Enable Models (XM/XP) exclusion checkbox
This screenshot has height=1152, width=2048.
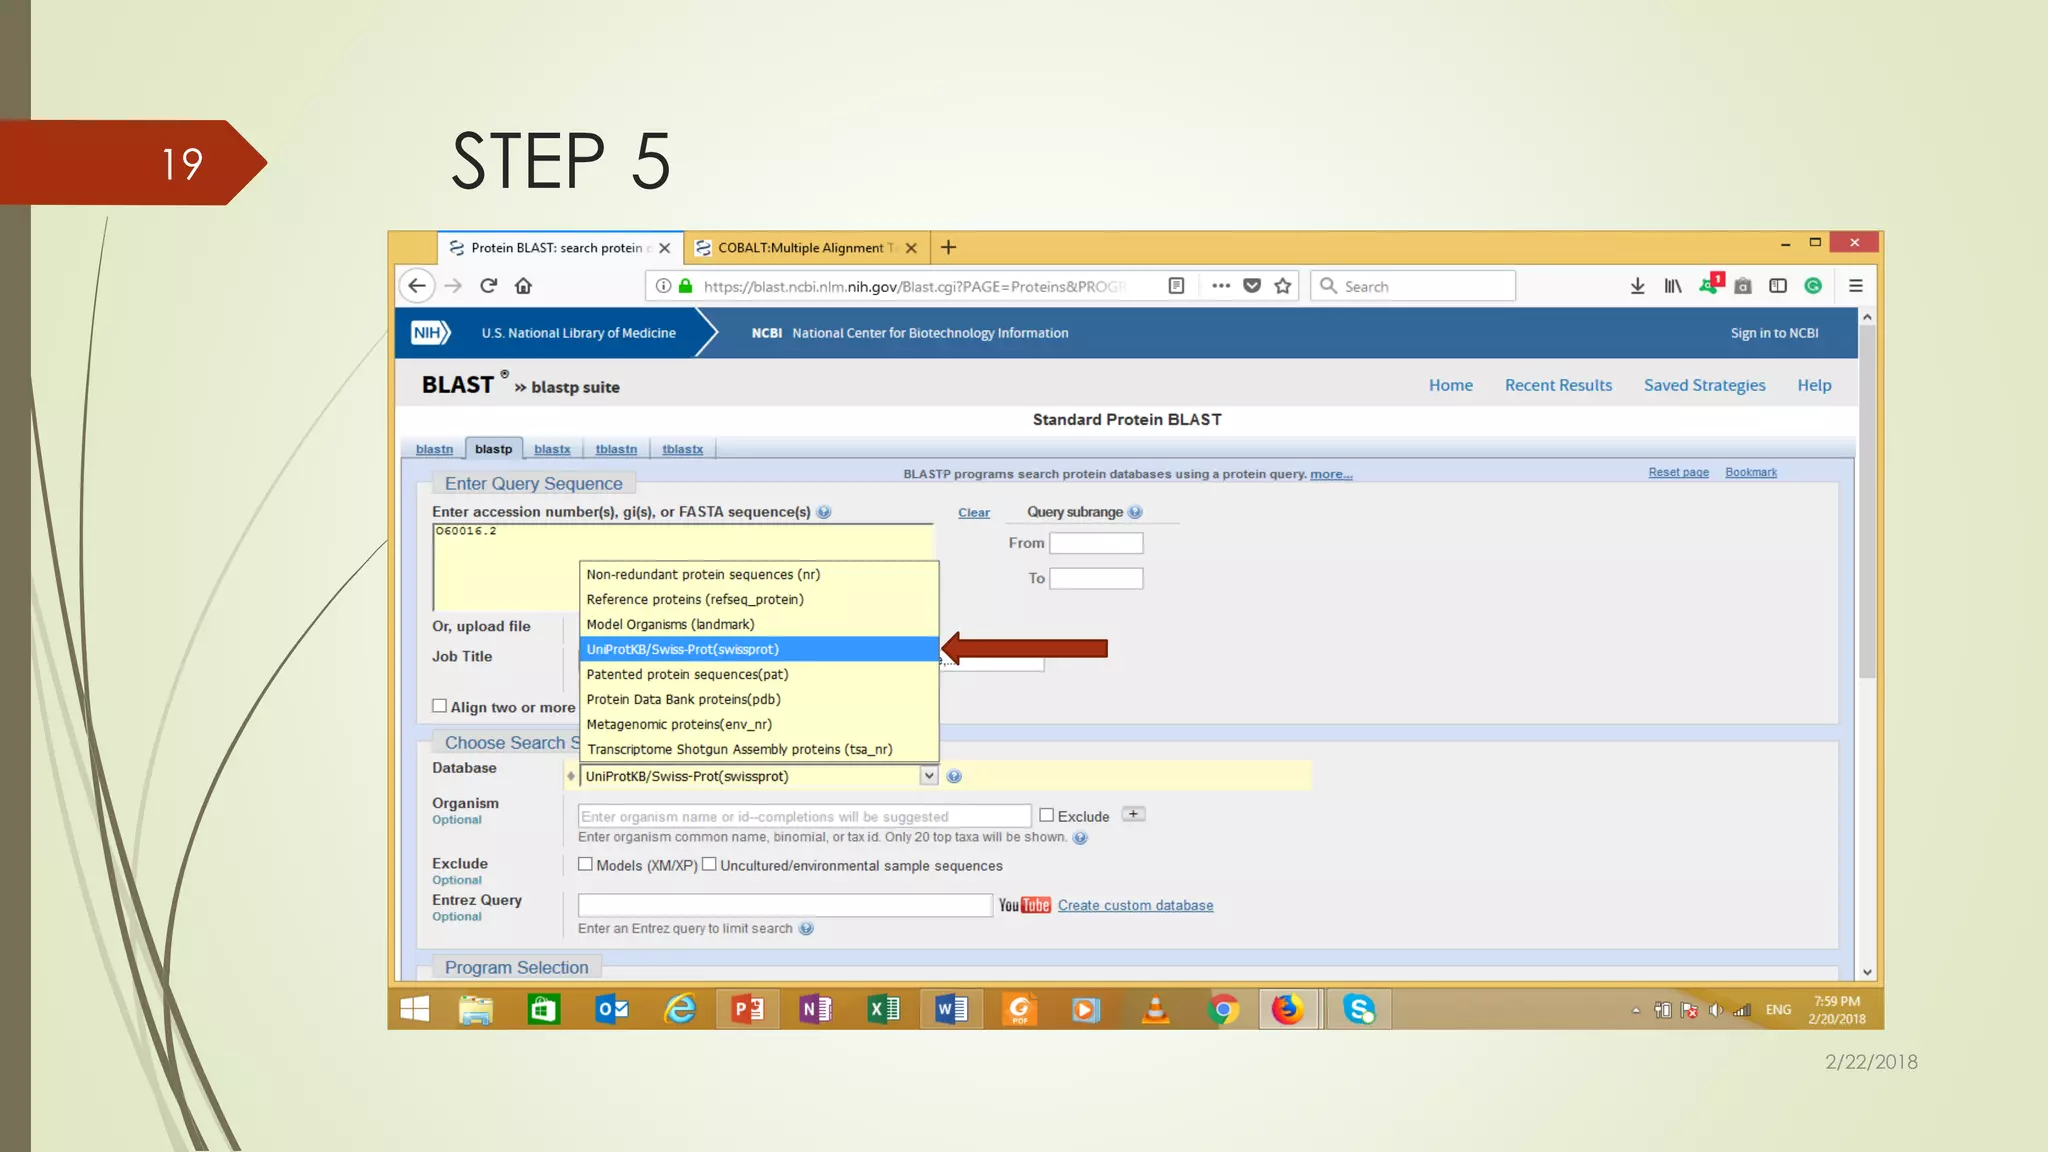[585, 864]
